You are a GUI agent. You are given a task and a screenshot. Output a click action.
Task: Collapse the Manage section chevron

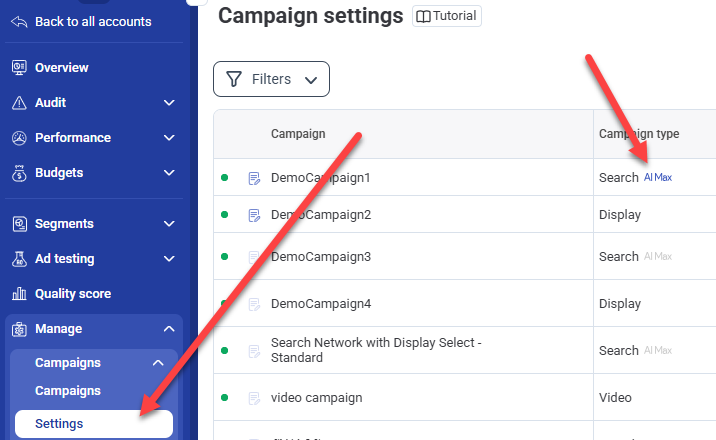pos(168,329)
